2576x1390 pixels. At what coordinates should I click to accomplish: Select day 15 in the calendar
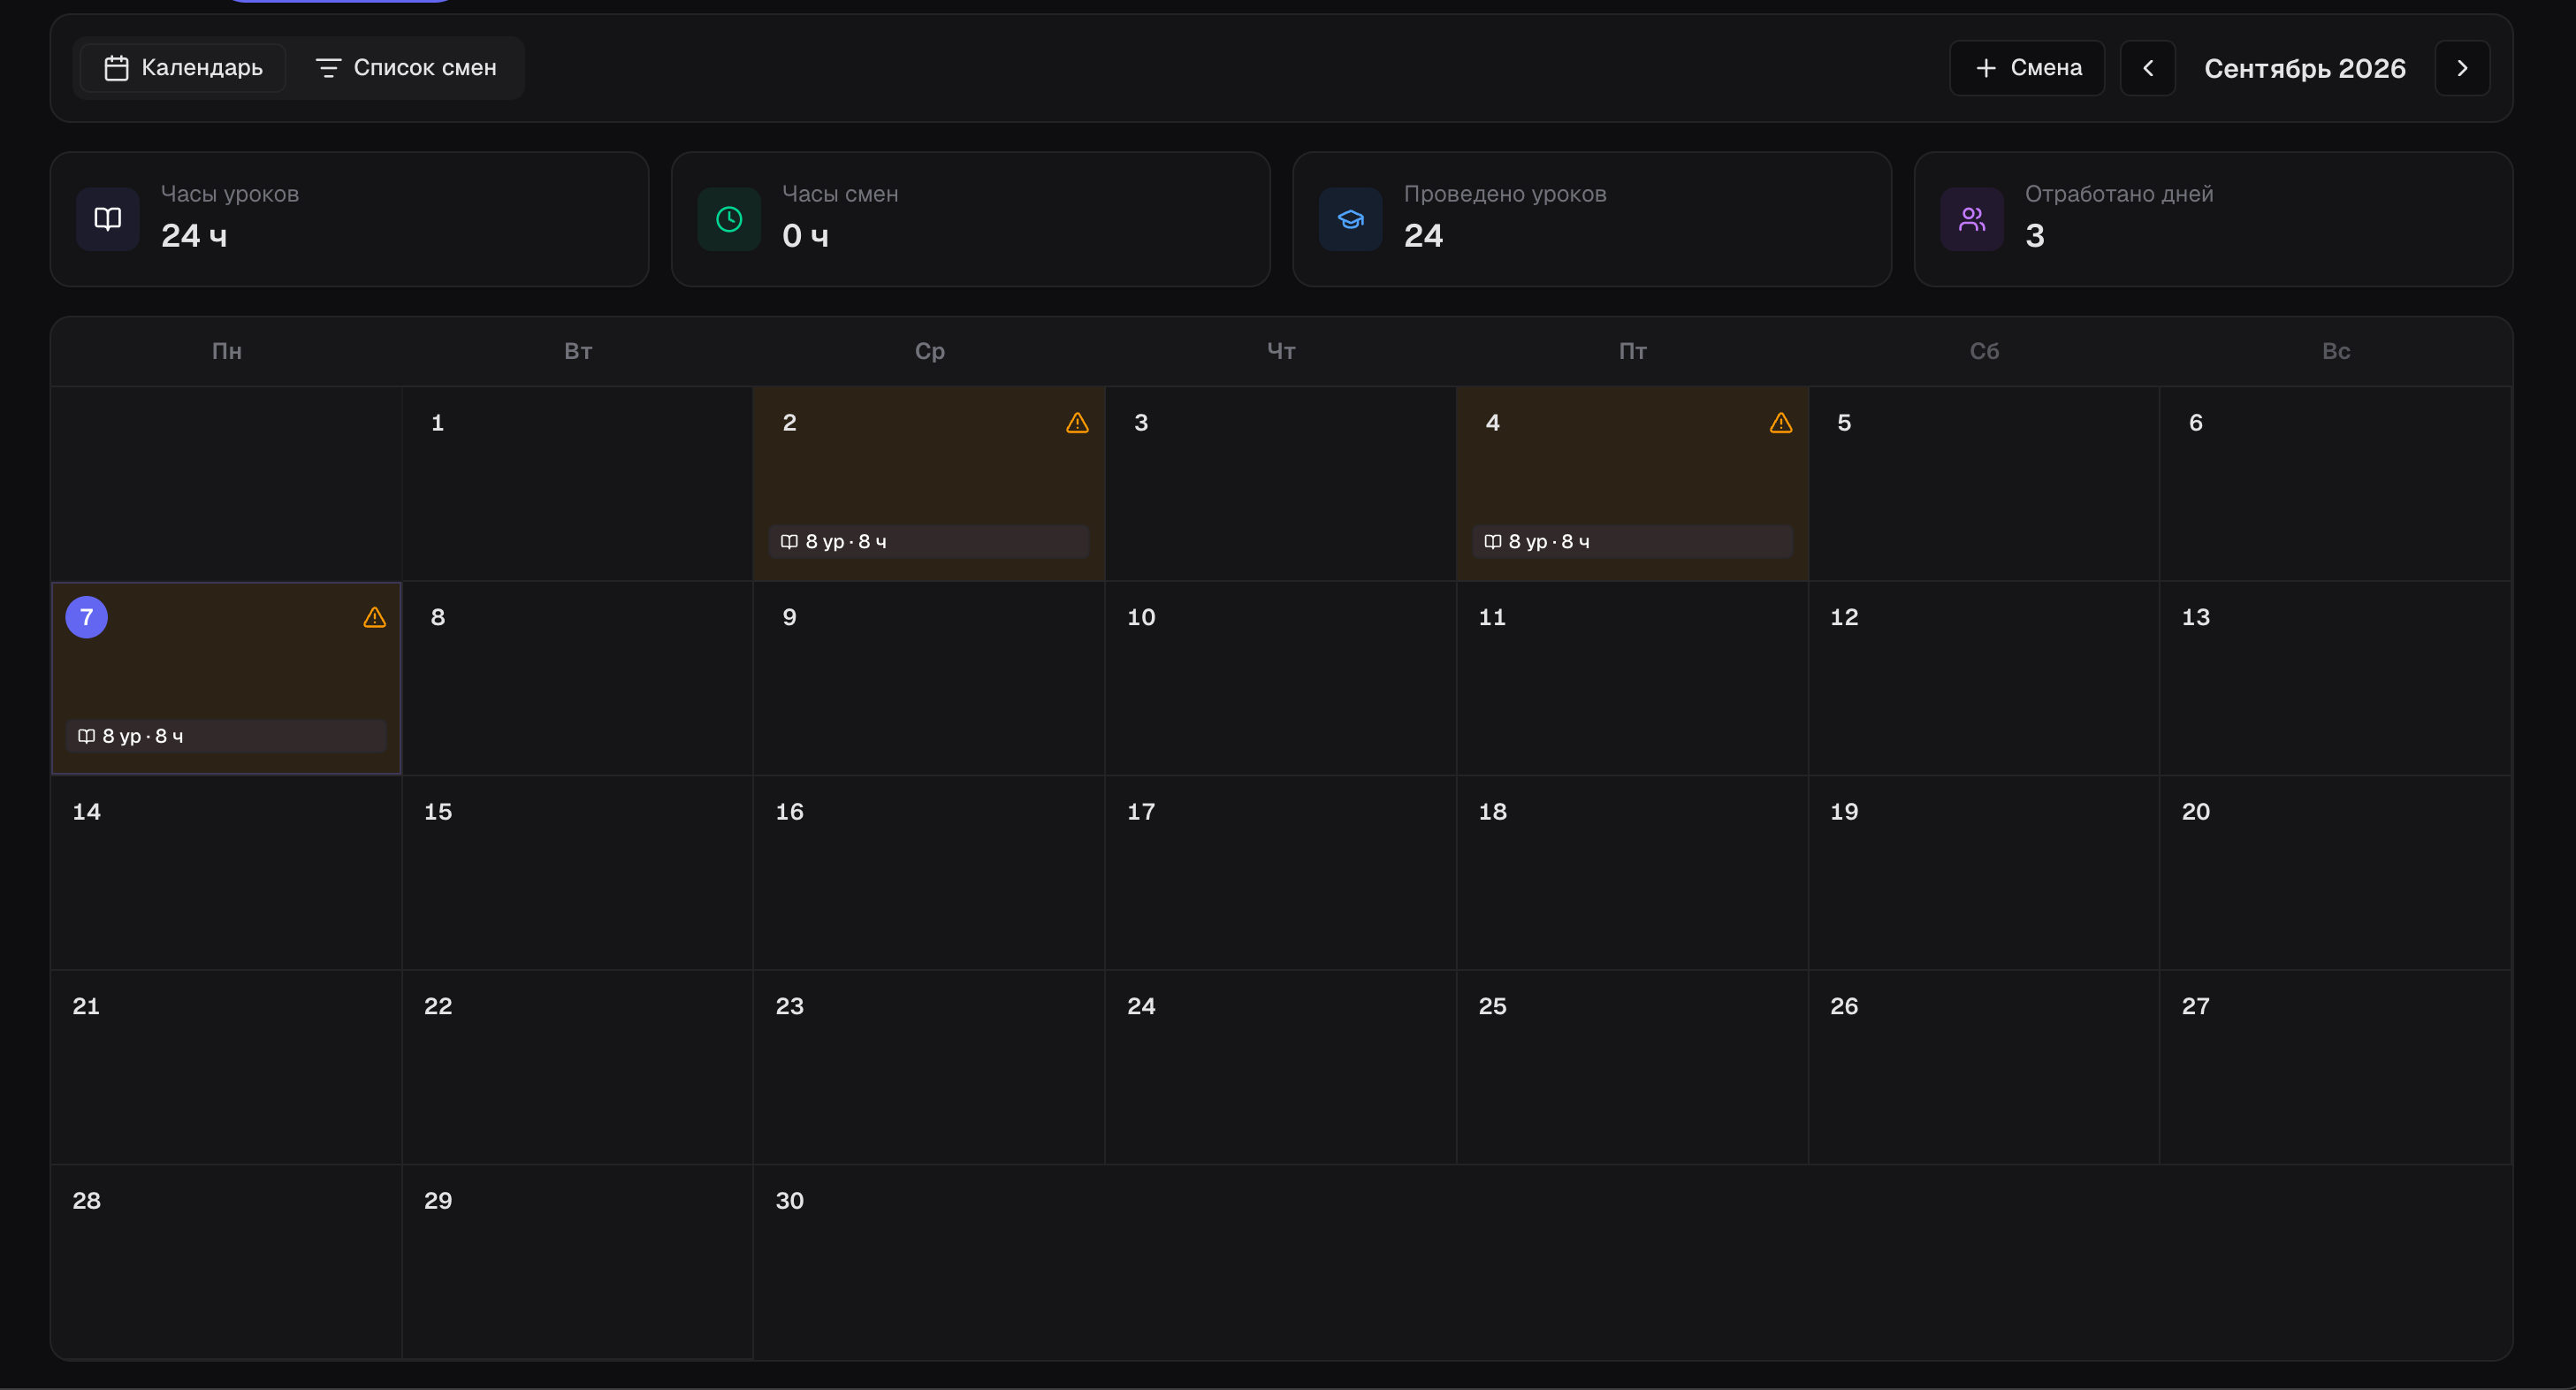pyautogui.click(x=578, y=873)
